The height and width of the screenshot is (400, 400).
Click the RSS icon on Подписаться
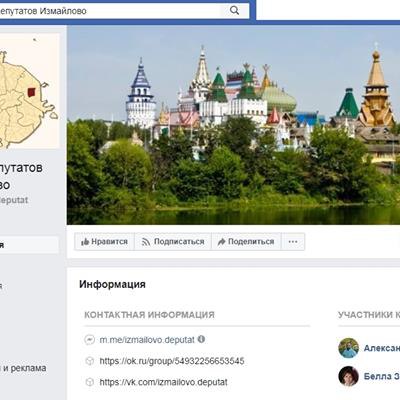146,242
